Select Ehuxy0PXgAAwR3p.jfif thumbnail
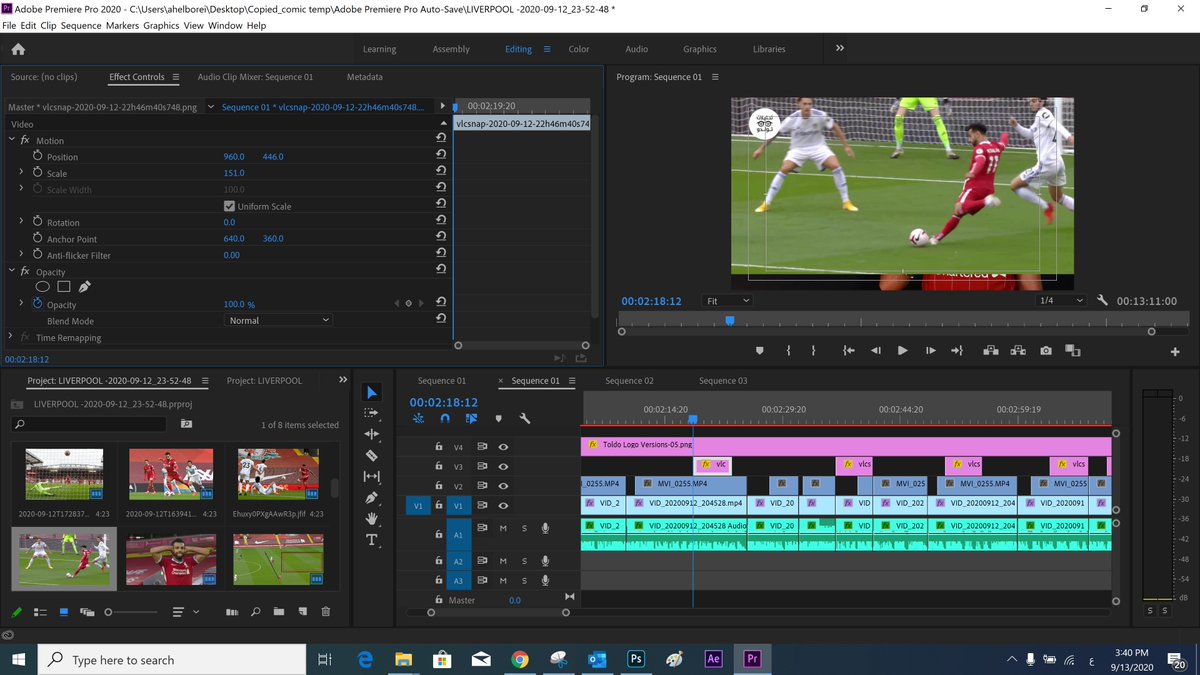 278,474
